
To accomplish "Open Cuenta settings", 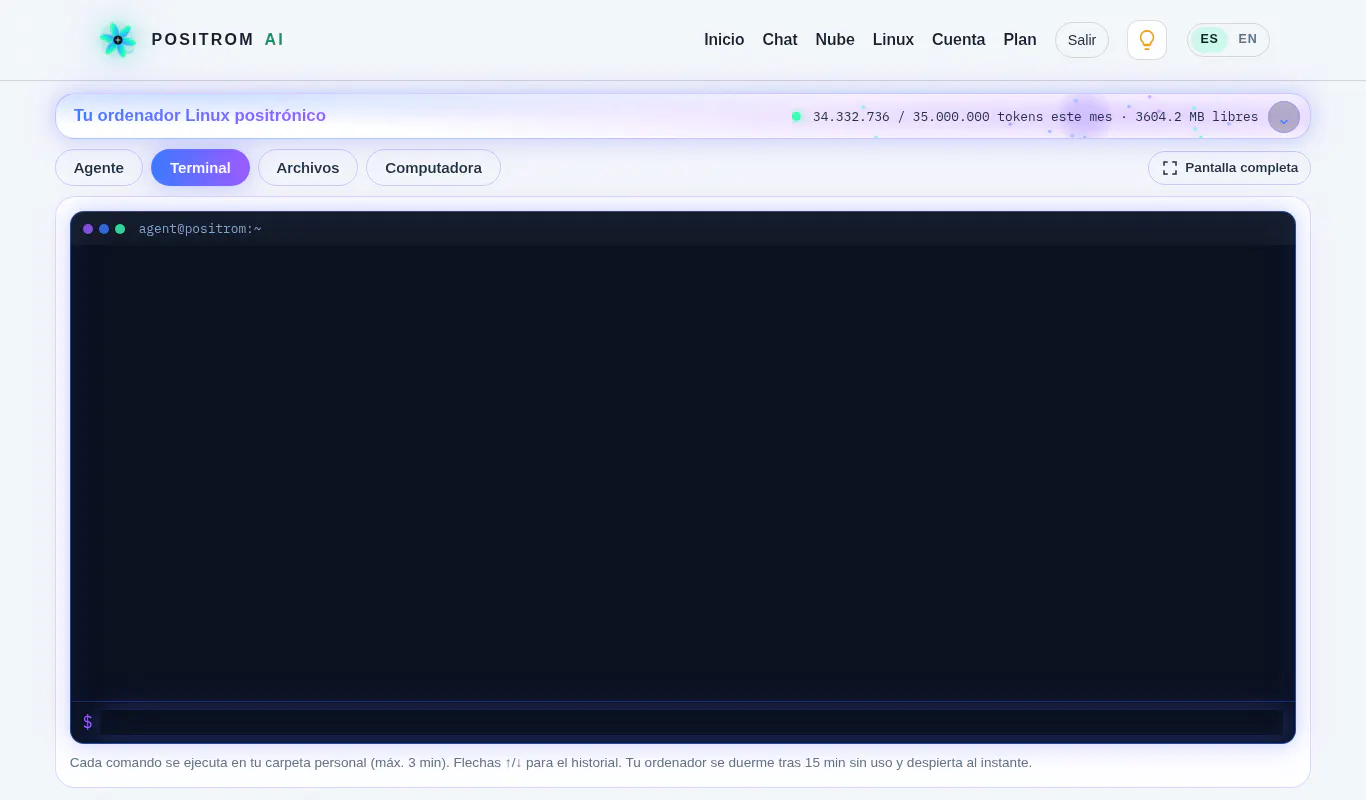I will point(958,40).
